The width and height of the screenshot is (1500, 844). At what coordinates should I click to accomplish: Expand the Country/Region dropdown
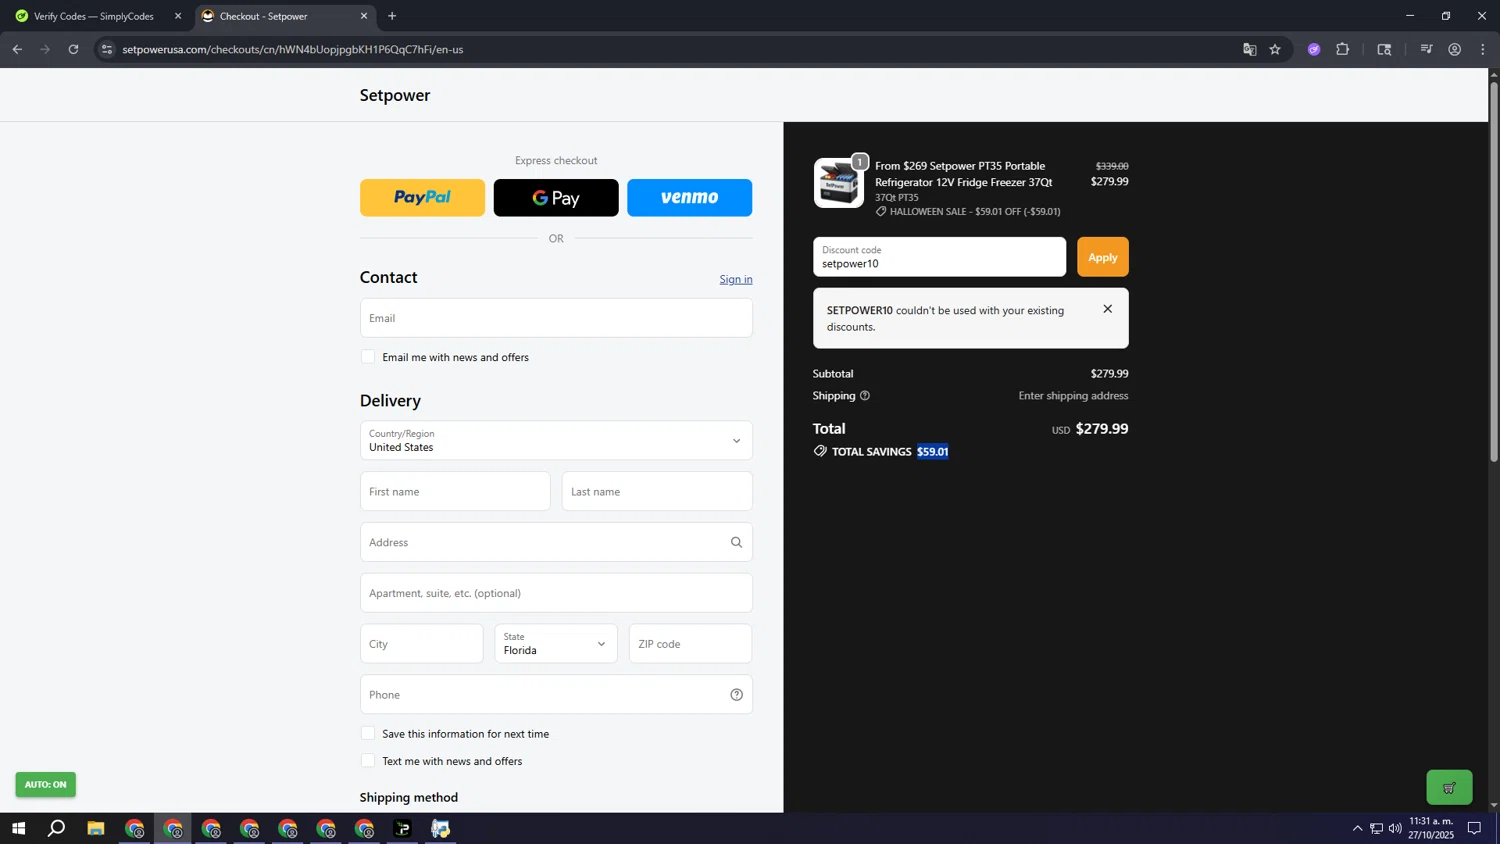coord(556,441)
